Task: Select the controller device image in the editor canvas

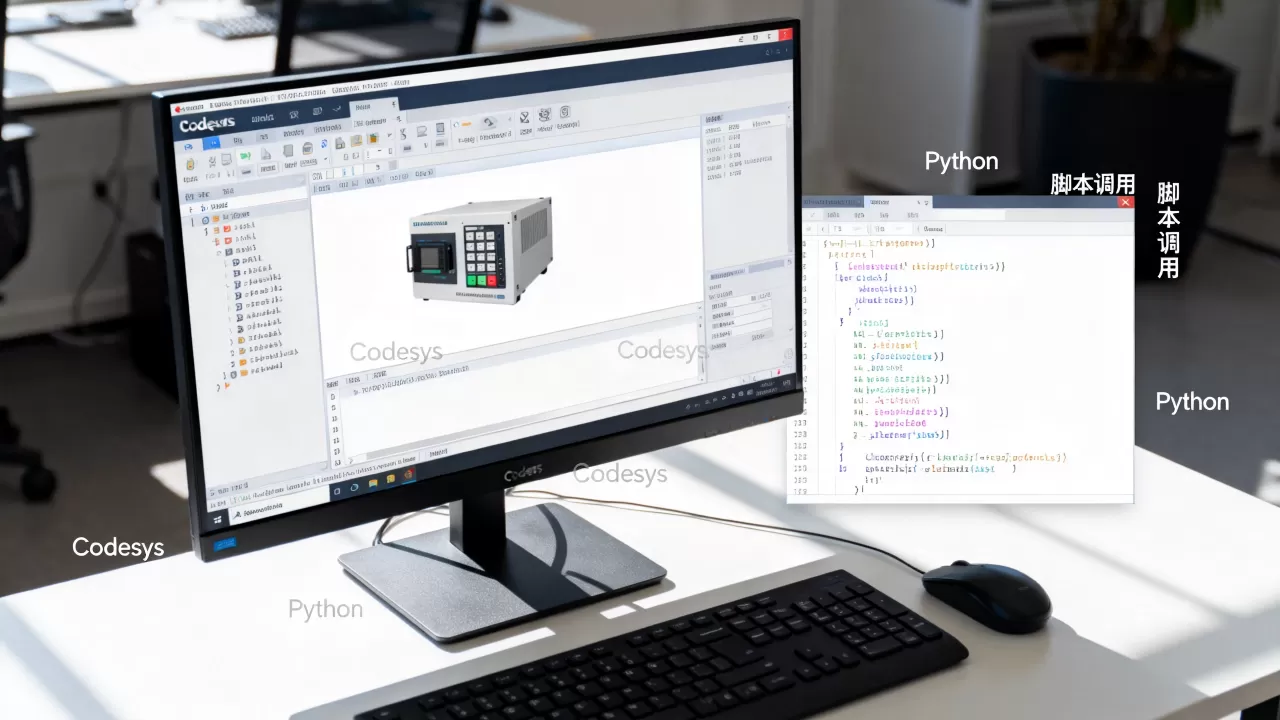Action: click(480, 250)
